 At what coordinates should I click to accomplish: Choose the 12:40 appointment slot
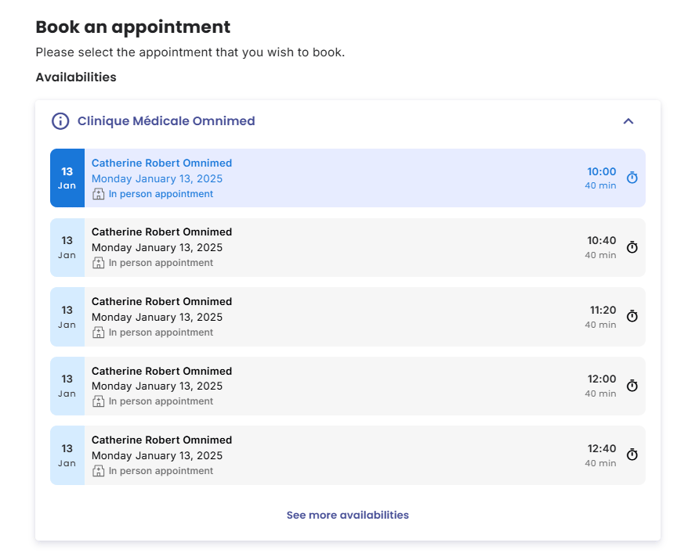(x=348, y=455)
